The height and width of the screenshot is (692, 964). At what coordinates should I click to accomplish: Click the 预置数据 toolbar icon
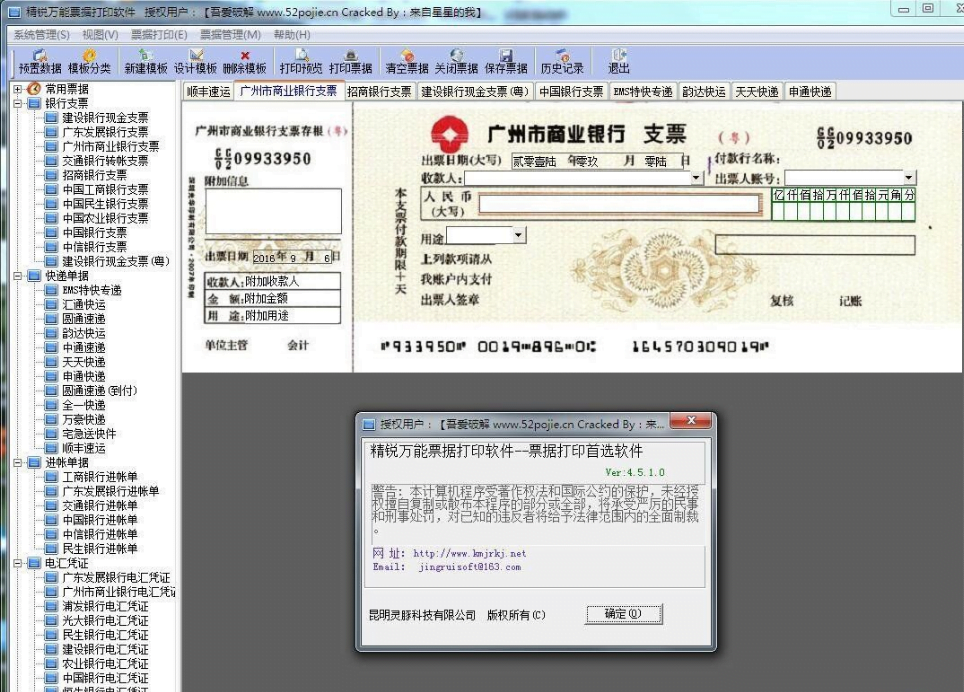40,61
